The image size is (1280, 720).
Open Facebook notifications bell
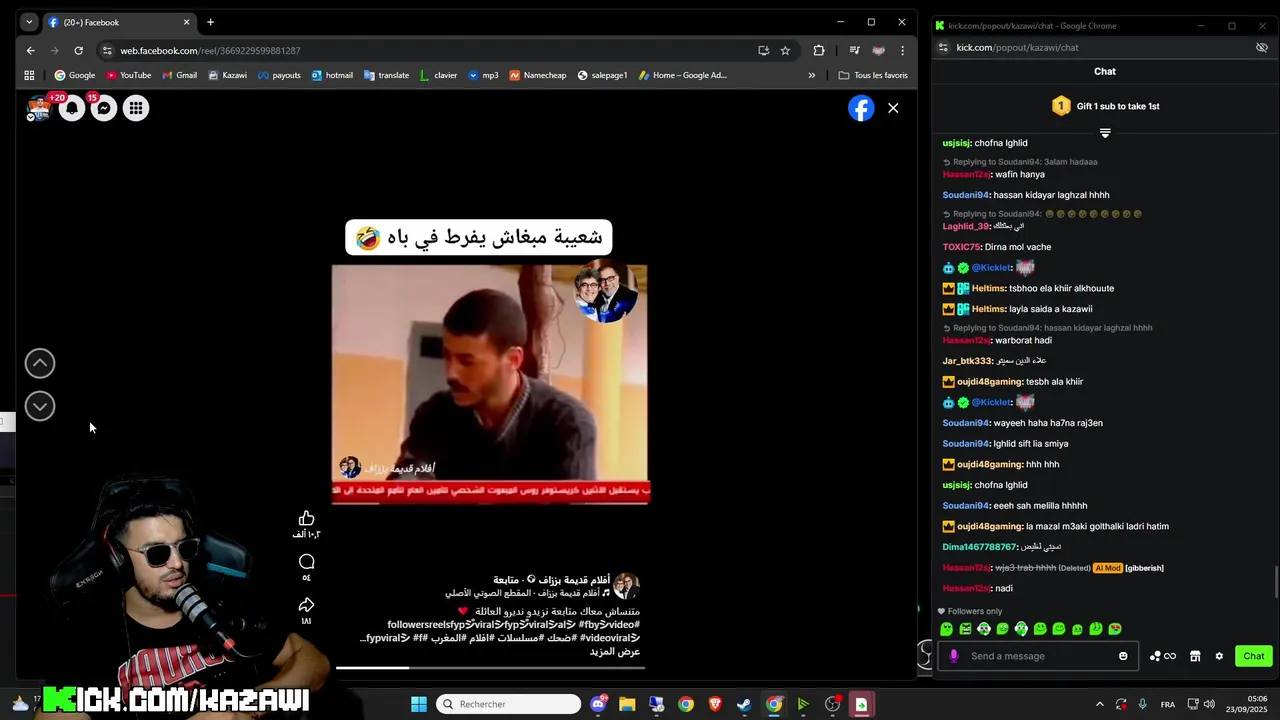[72, 108]
